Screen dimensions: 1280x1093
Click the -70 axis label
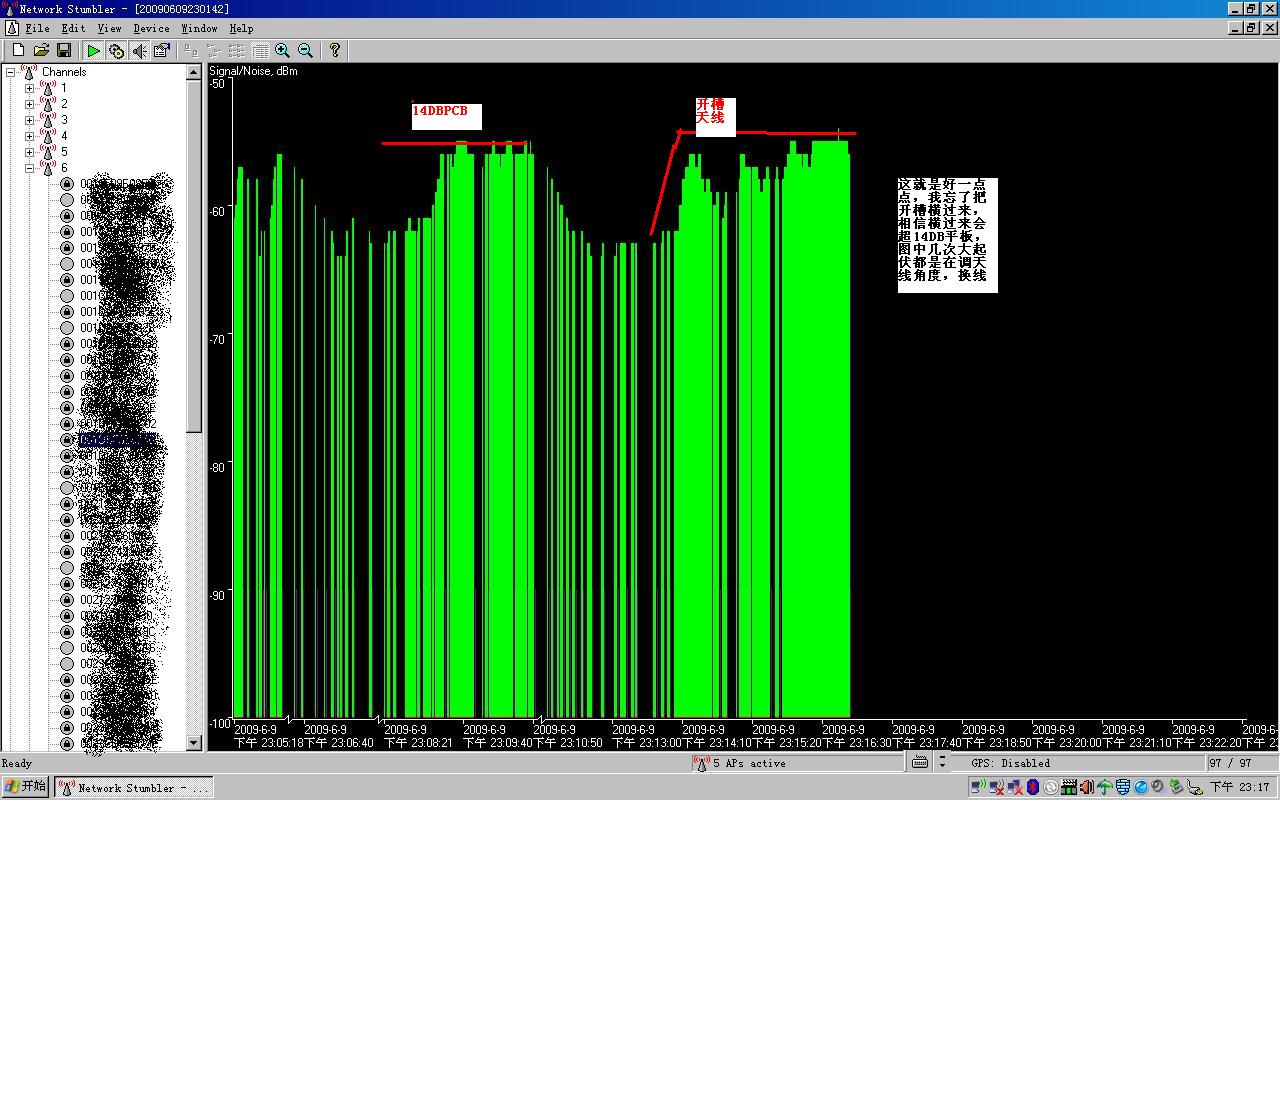(x=219, y=339)
